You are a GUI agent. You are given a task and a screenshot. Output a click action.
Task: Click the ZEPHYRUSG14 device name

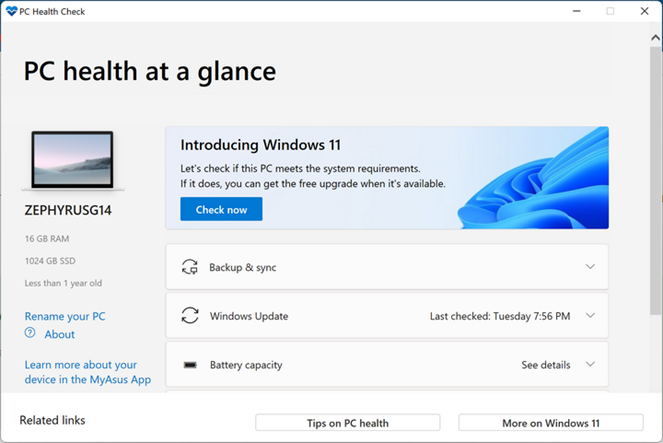coord(68,210)
